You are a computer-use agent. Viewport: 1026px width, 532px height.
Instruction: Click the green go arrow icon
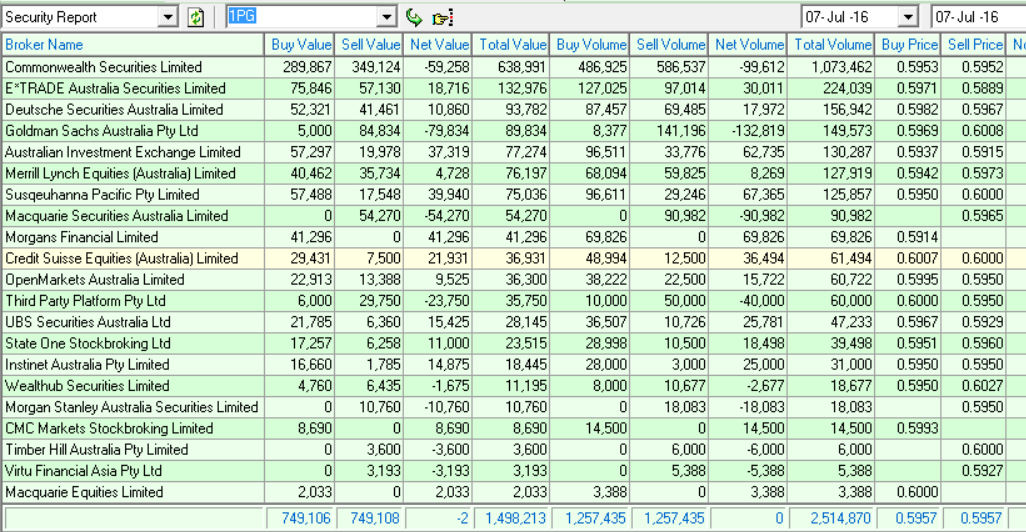[414, 18]
